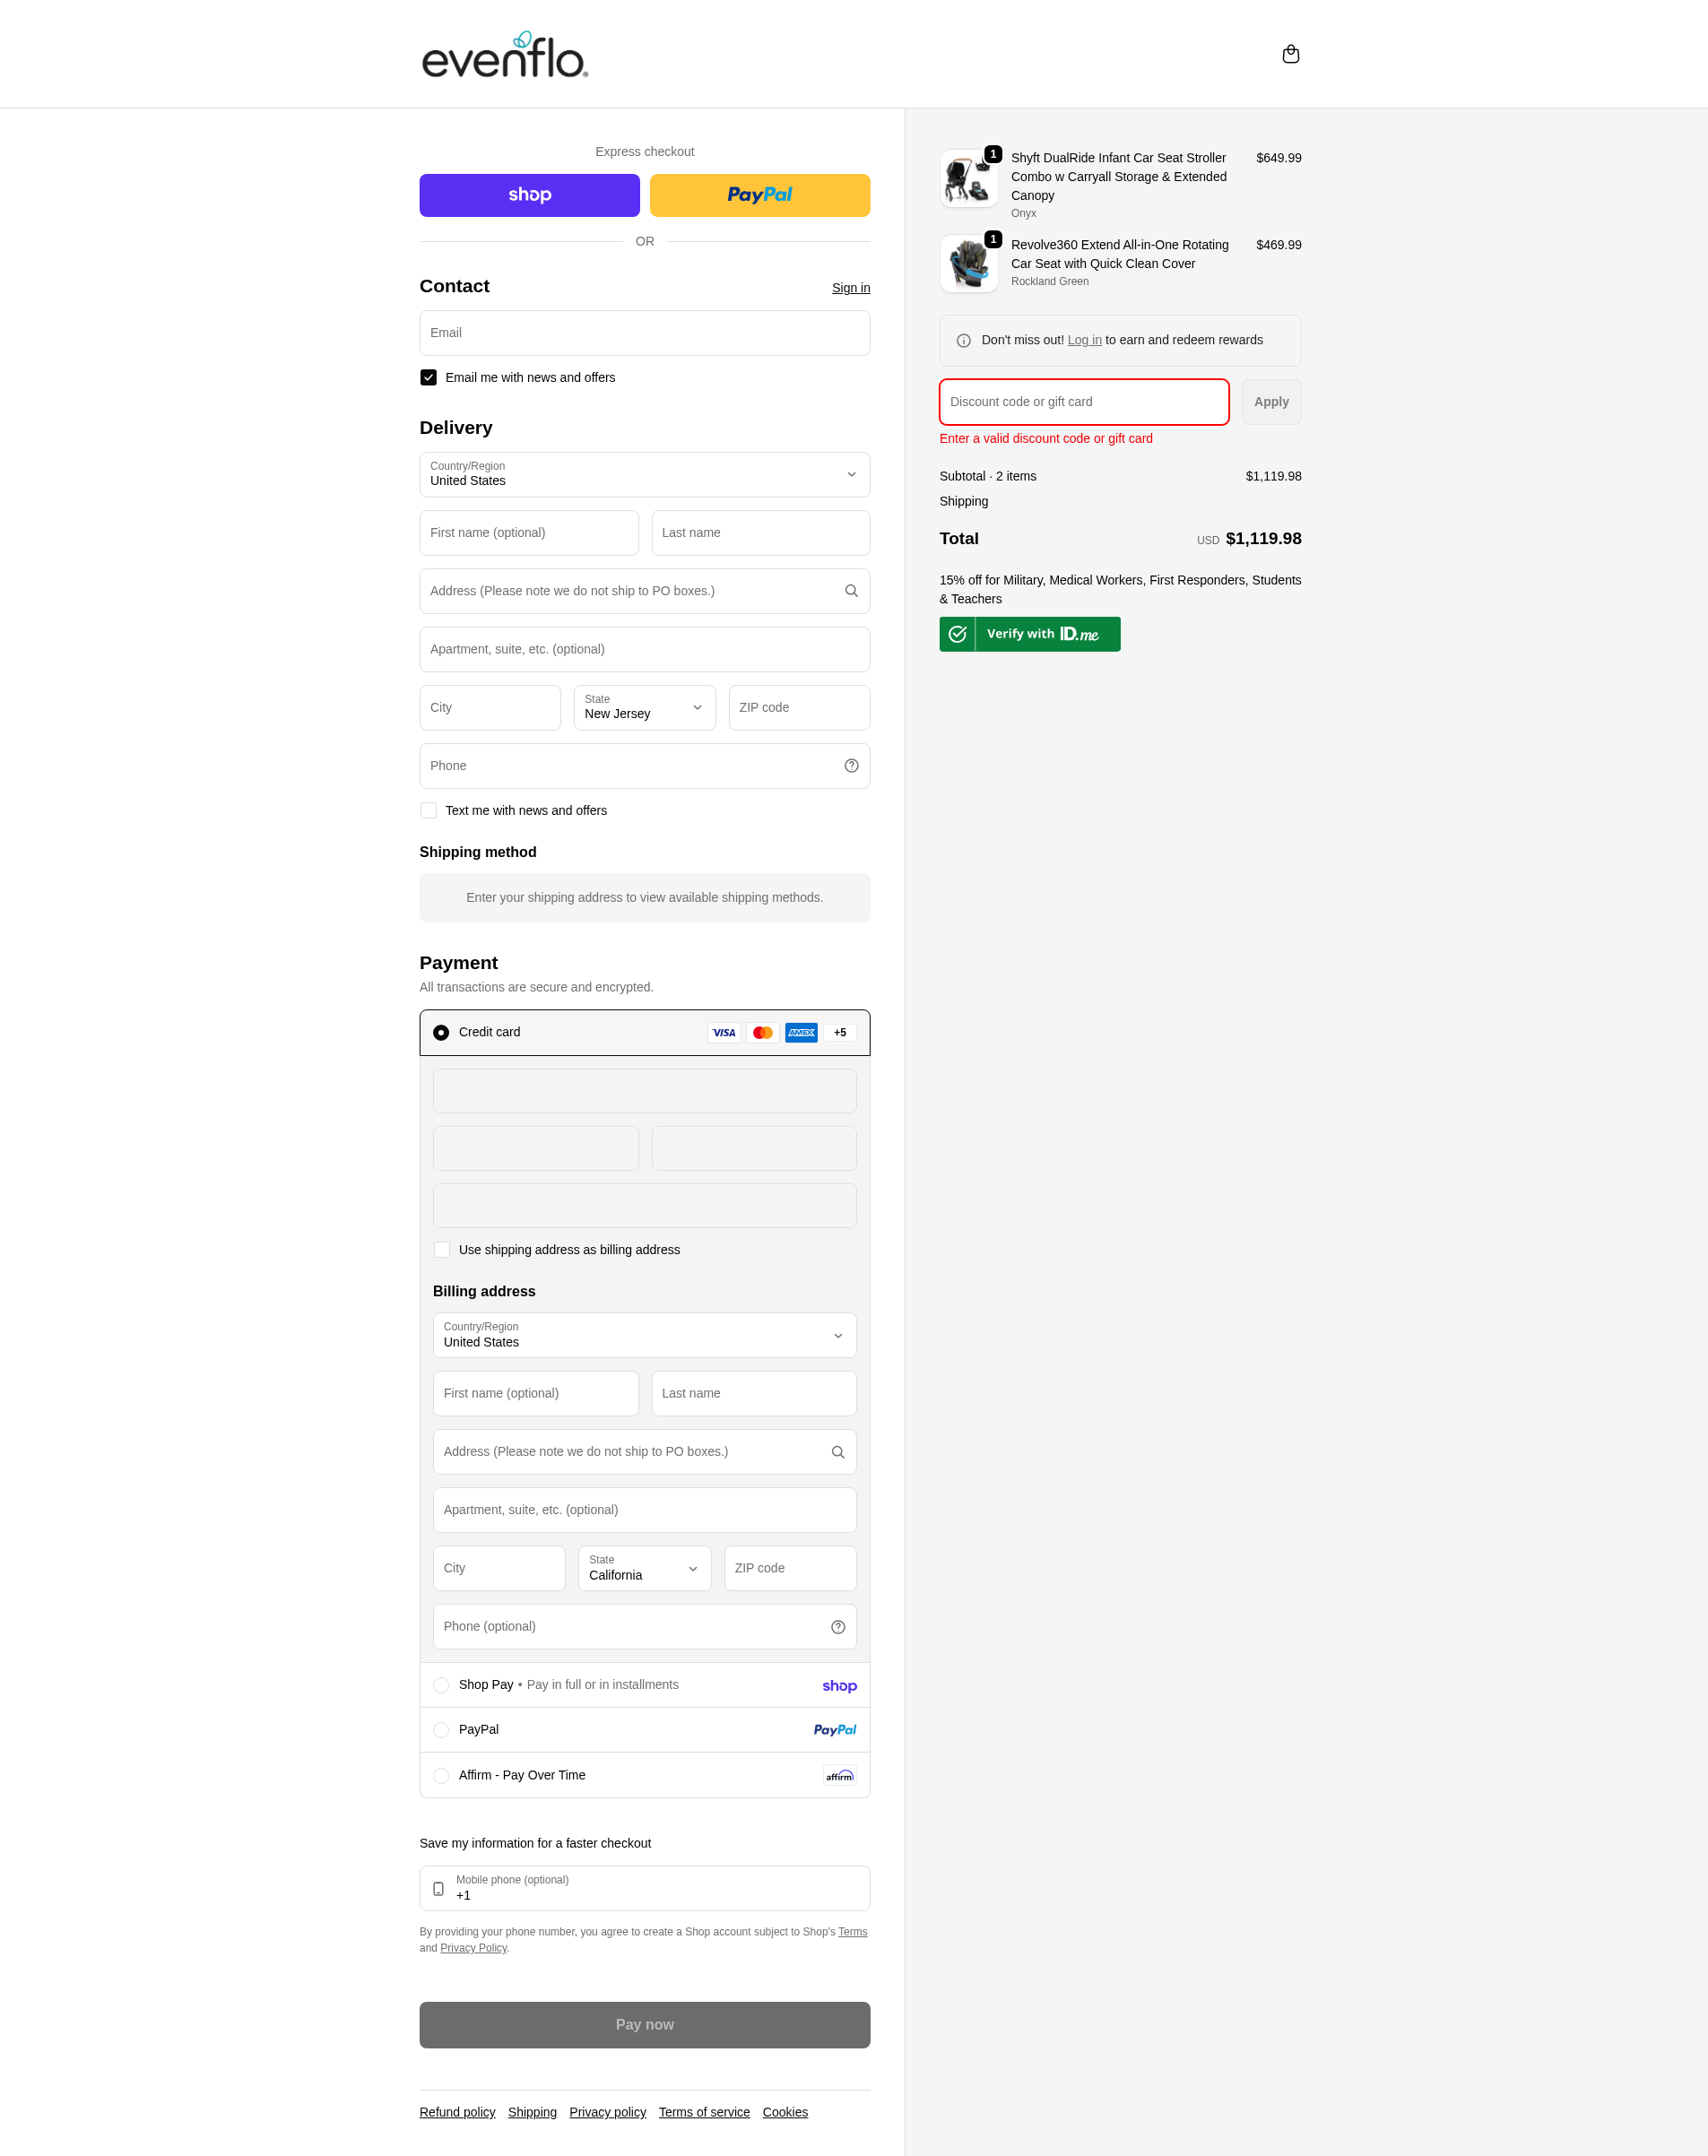The image size is (1708, 2156).
Task: Open the delivery Country/Region dropdown
Action: 644,475
